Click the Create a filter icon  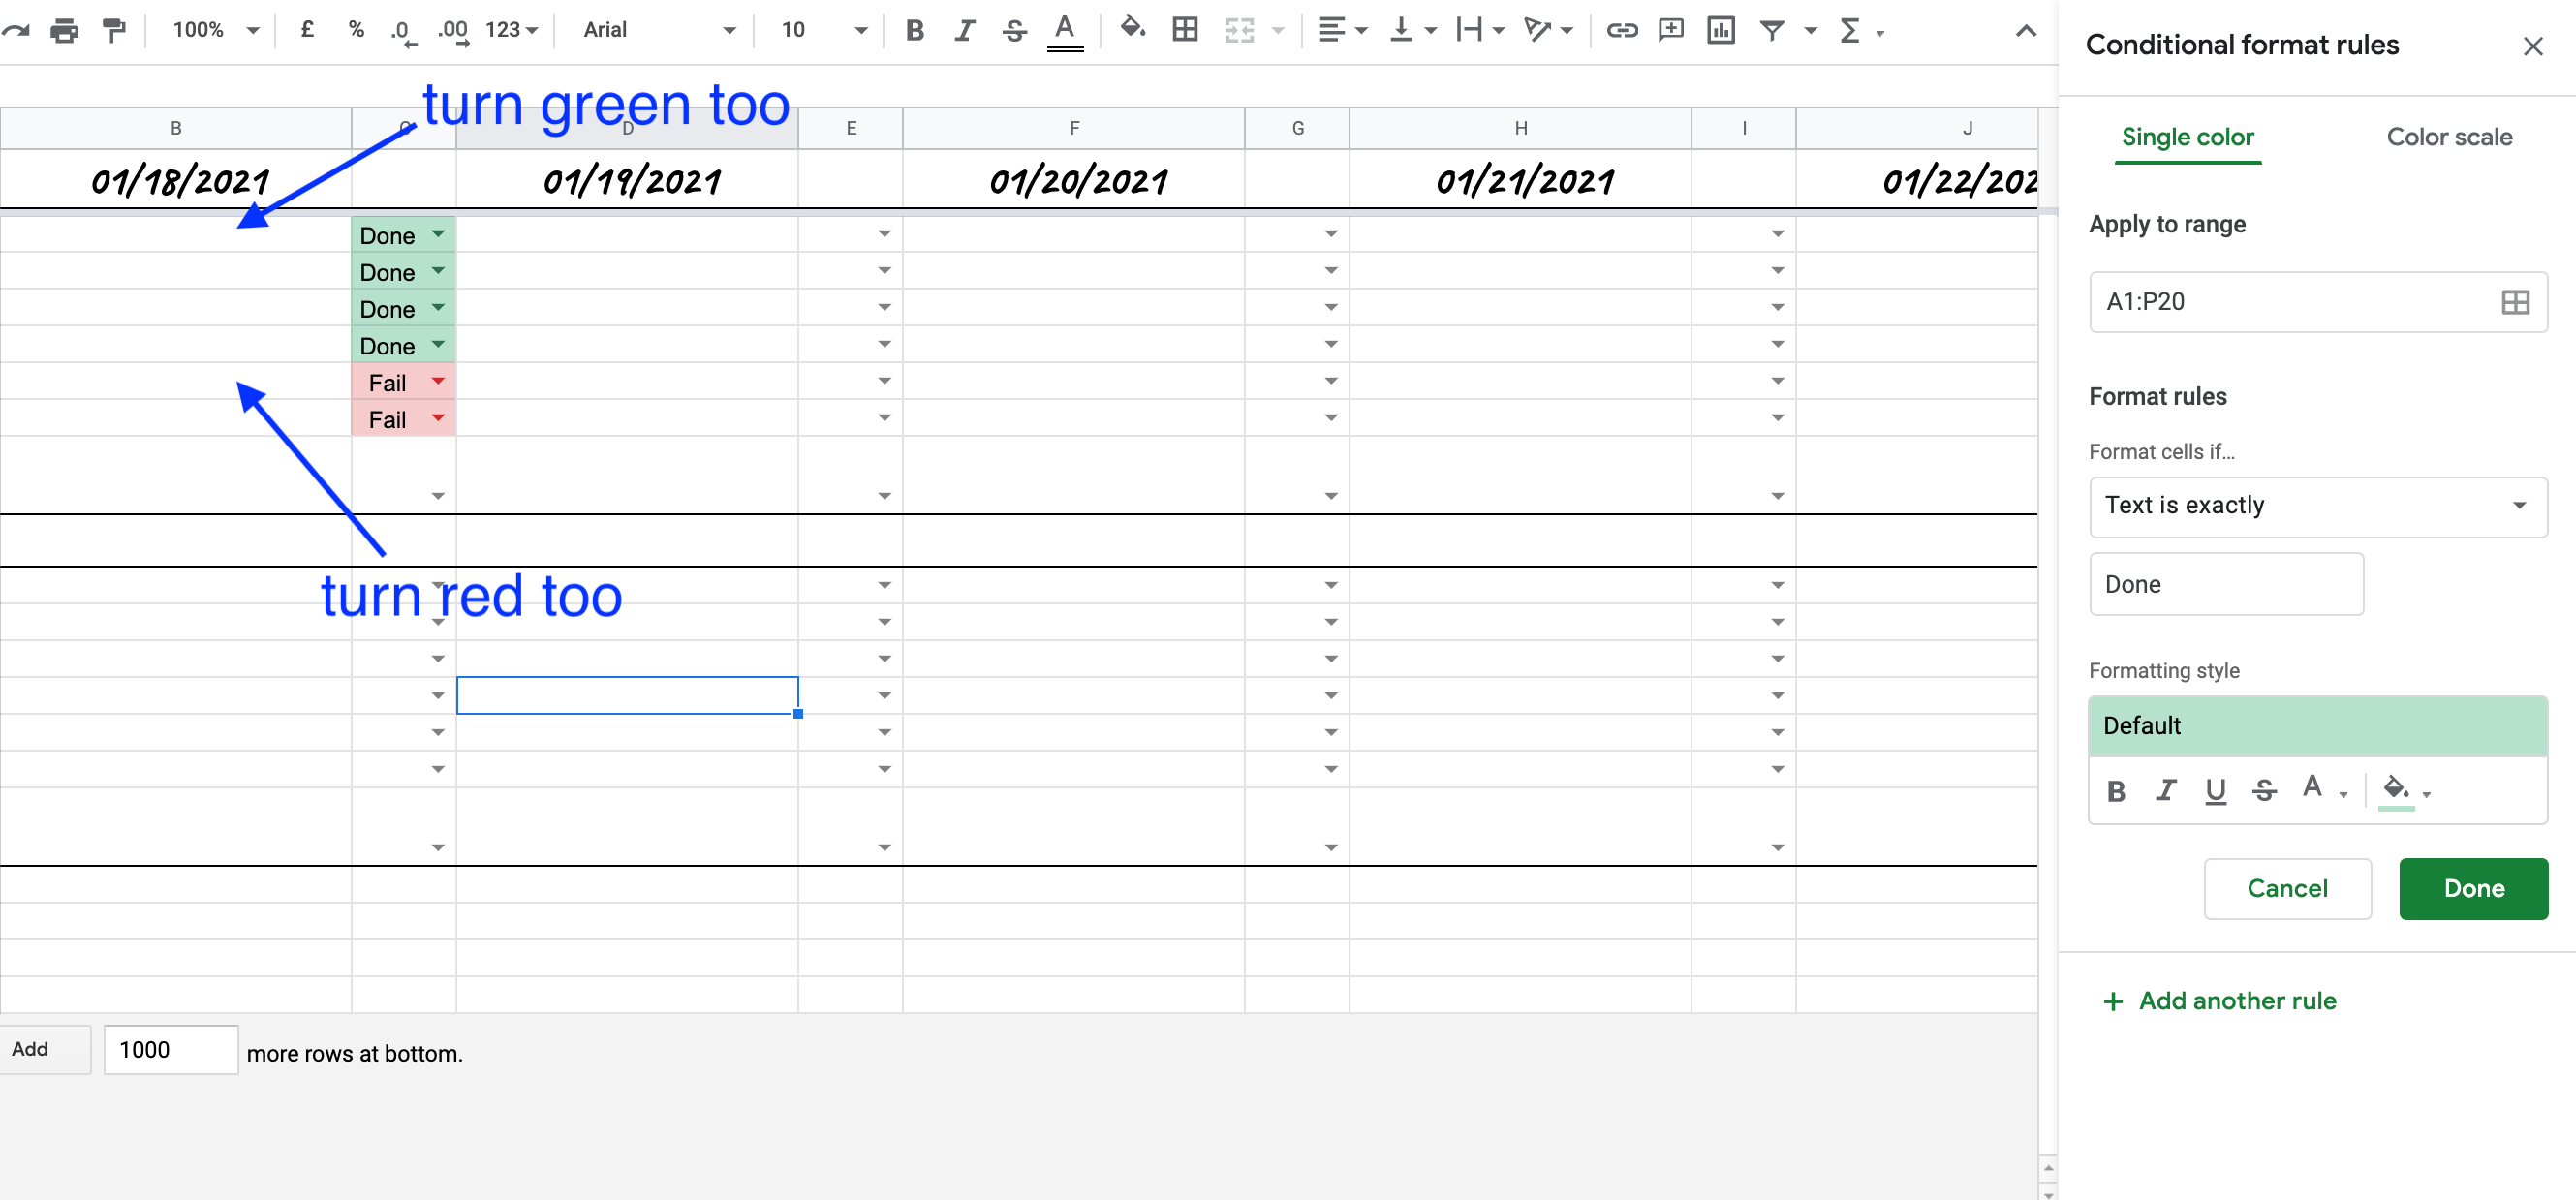[1771, 30]
